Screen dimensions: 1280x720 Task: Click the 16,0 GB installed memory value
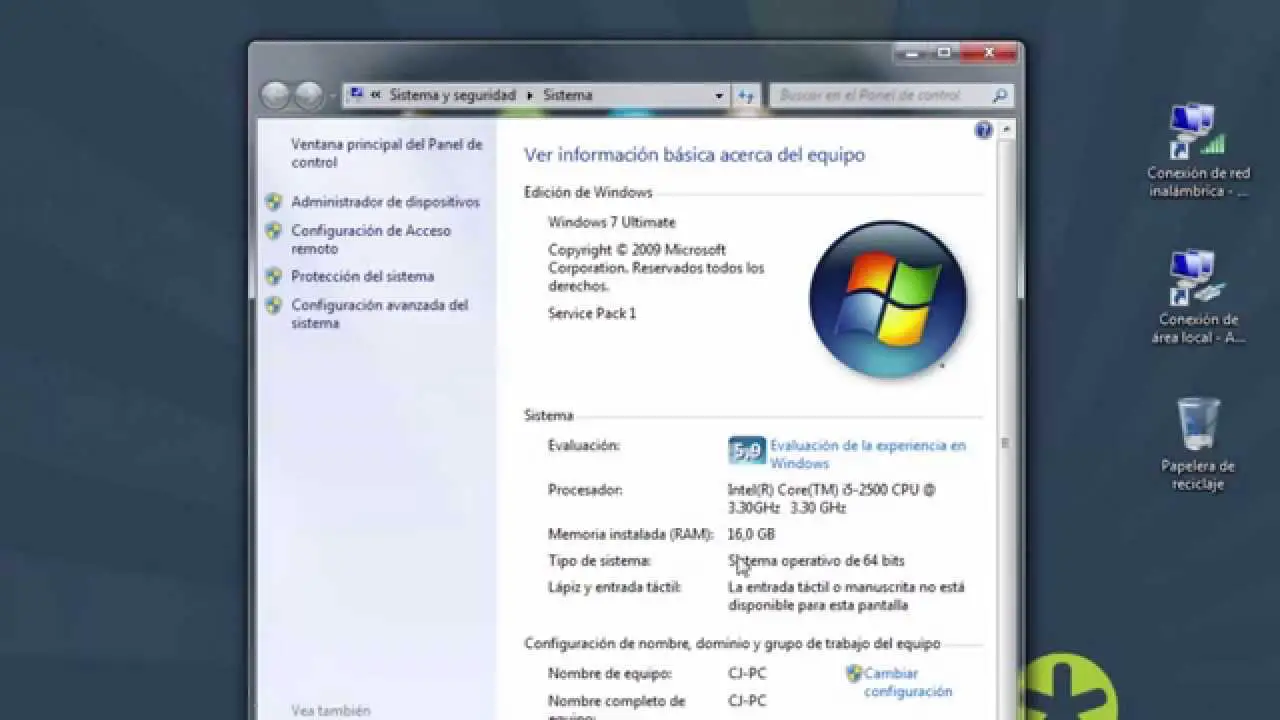tap(751, 534)
